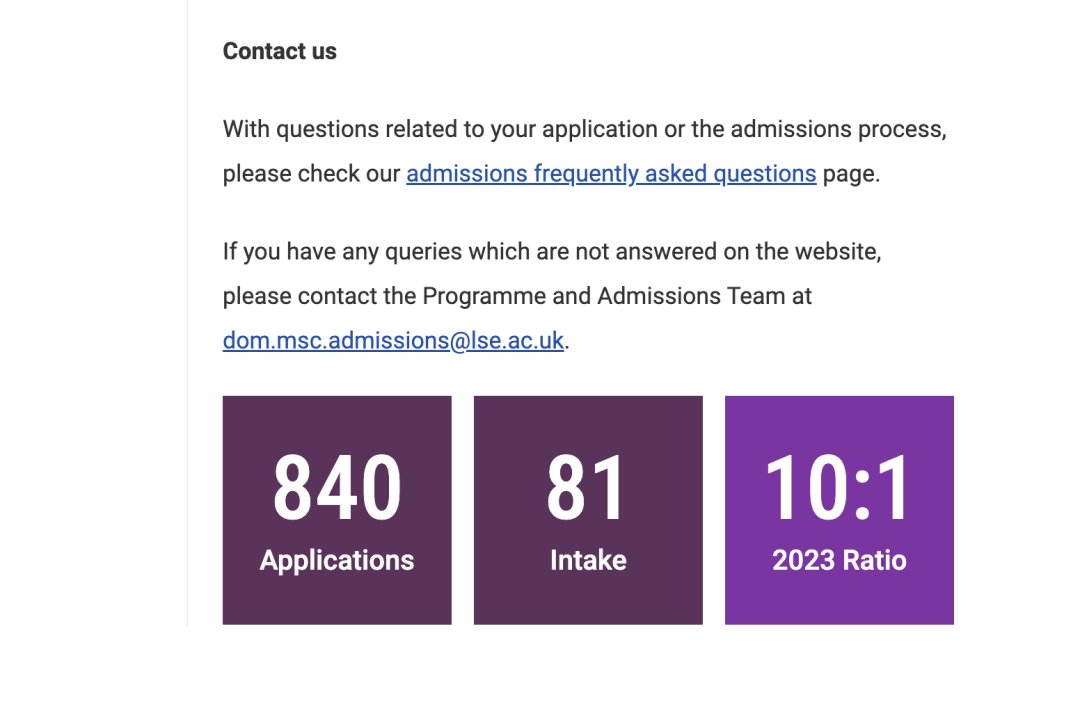Click the "2023 Ratio" label
This screenshot has width=1080, height=704.
click(x=839, y=560)
